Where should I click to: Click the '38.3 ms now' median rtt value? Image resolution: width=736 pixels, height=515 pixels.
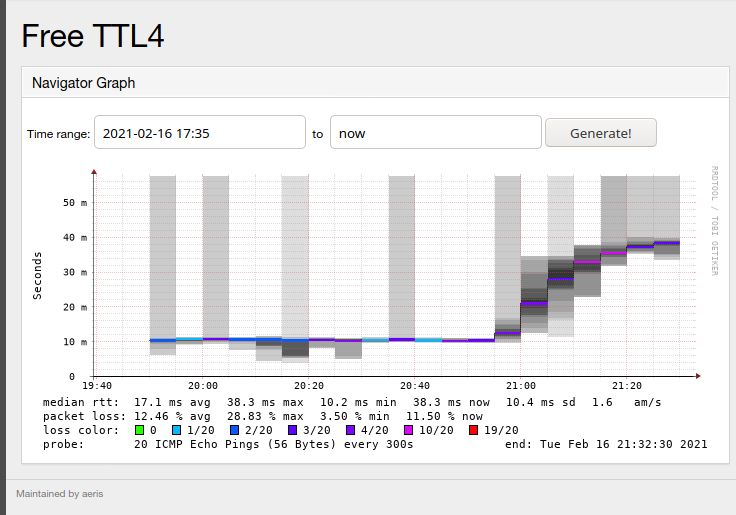click(x=451, y=402)
